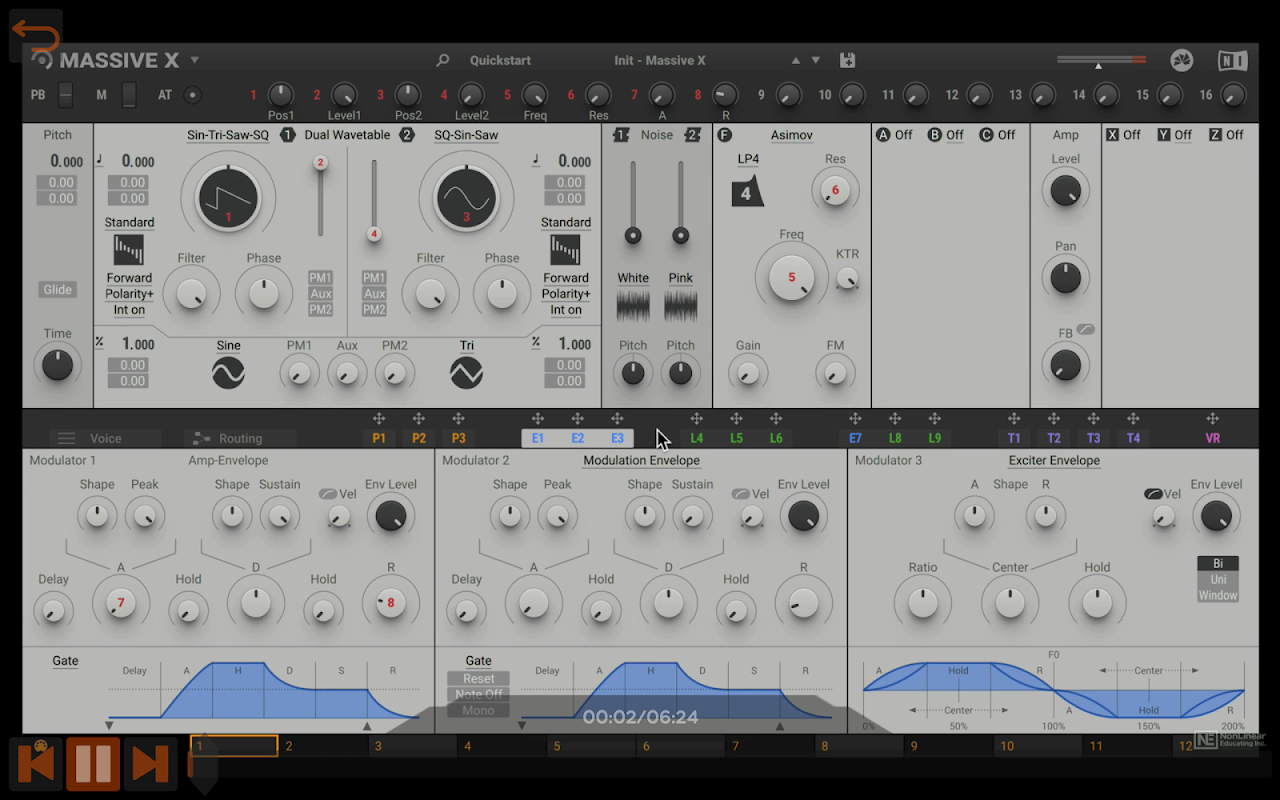This screenshot has height=800, width=1280.
Task: Switch to the Routing tab
Action: point(240,438)
